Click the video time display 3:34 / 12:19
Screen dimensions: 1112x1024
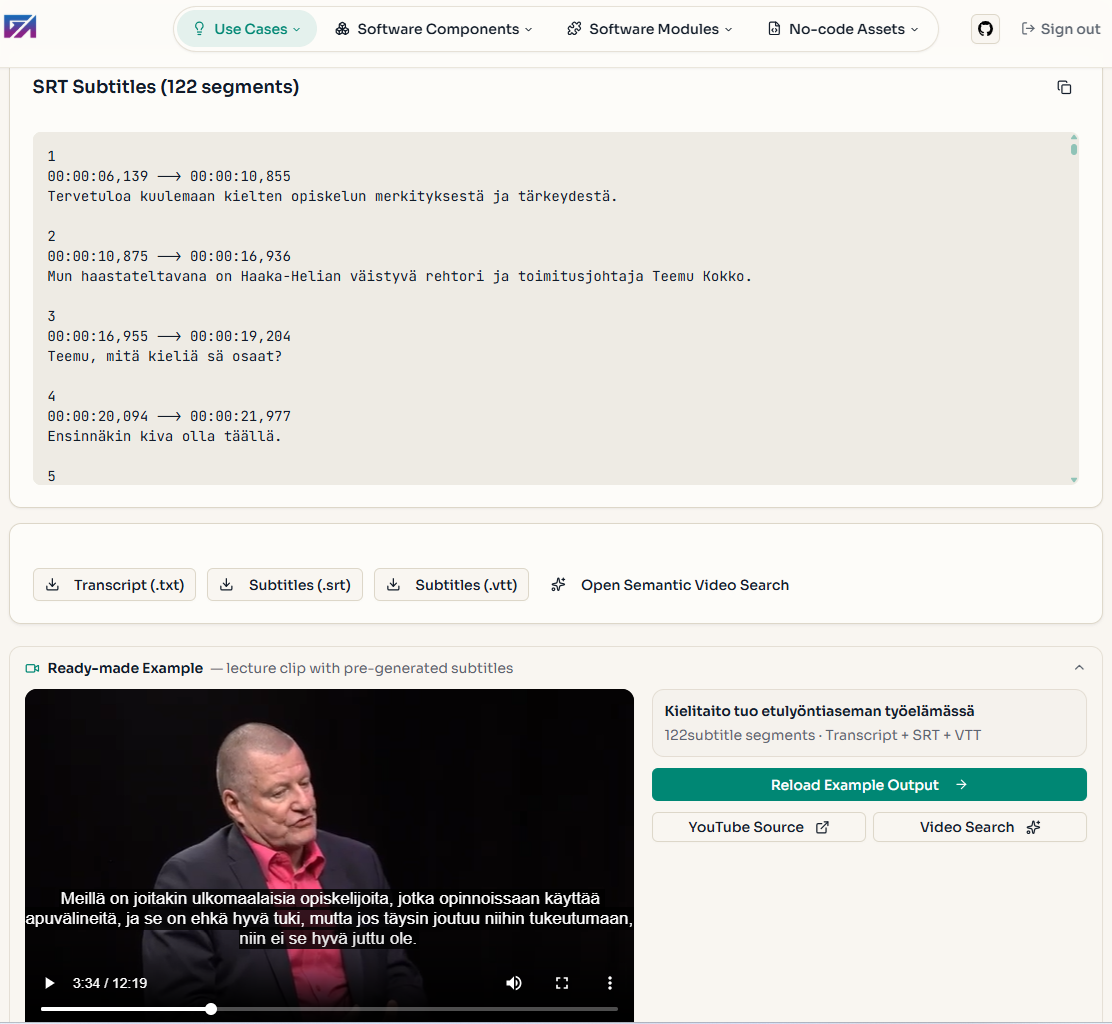110,983
